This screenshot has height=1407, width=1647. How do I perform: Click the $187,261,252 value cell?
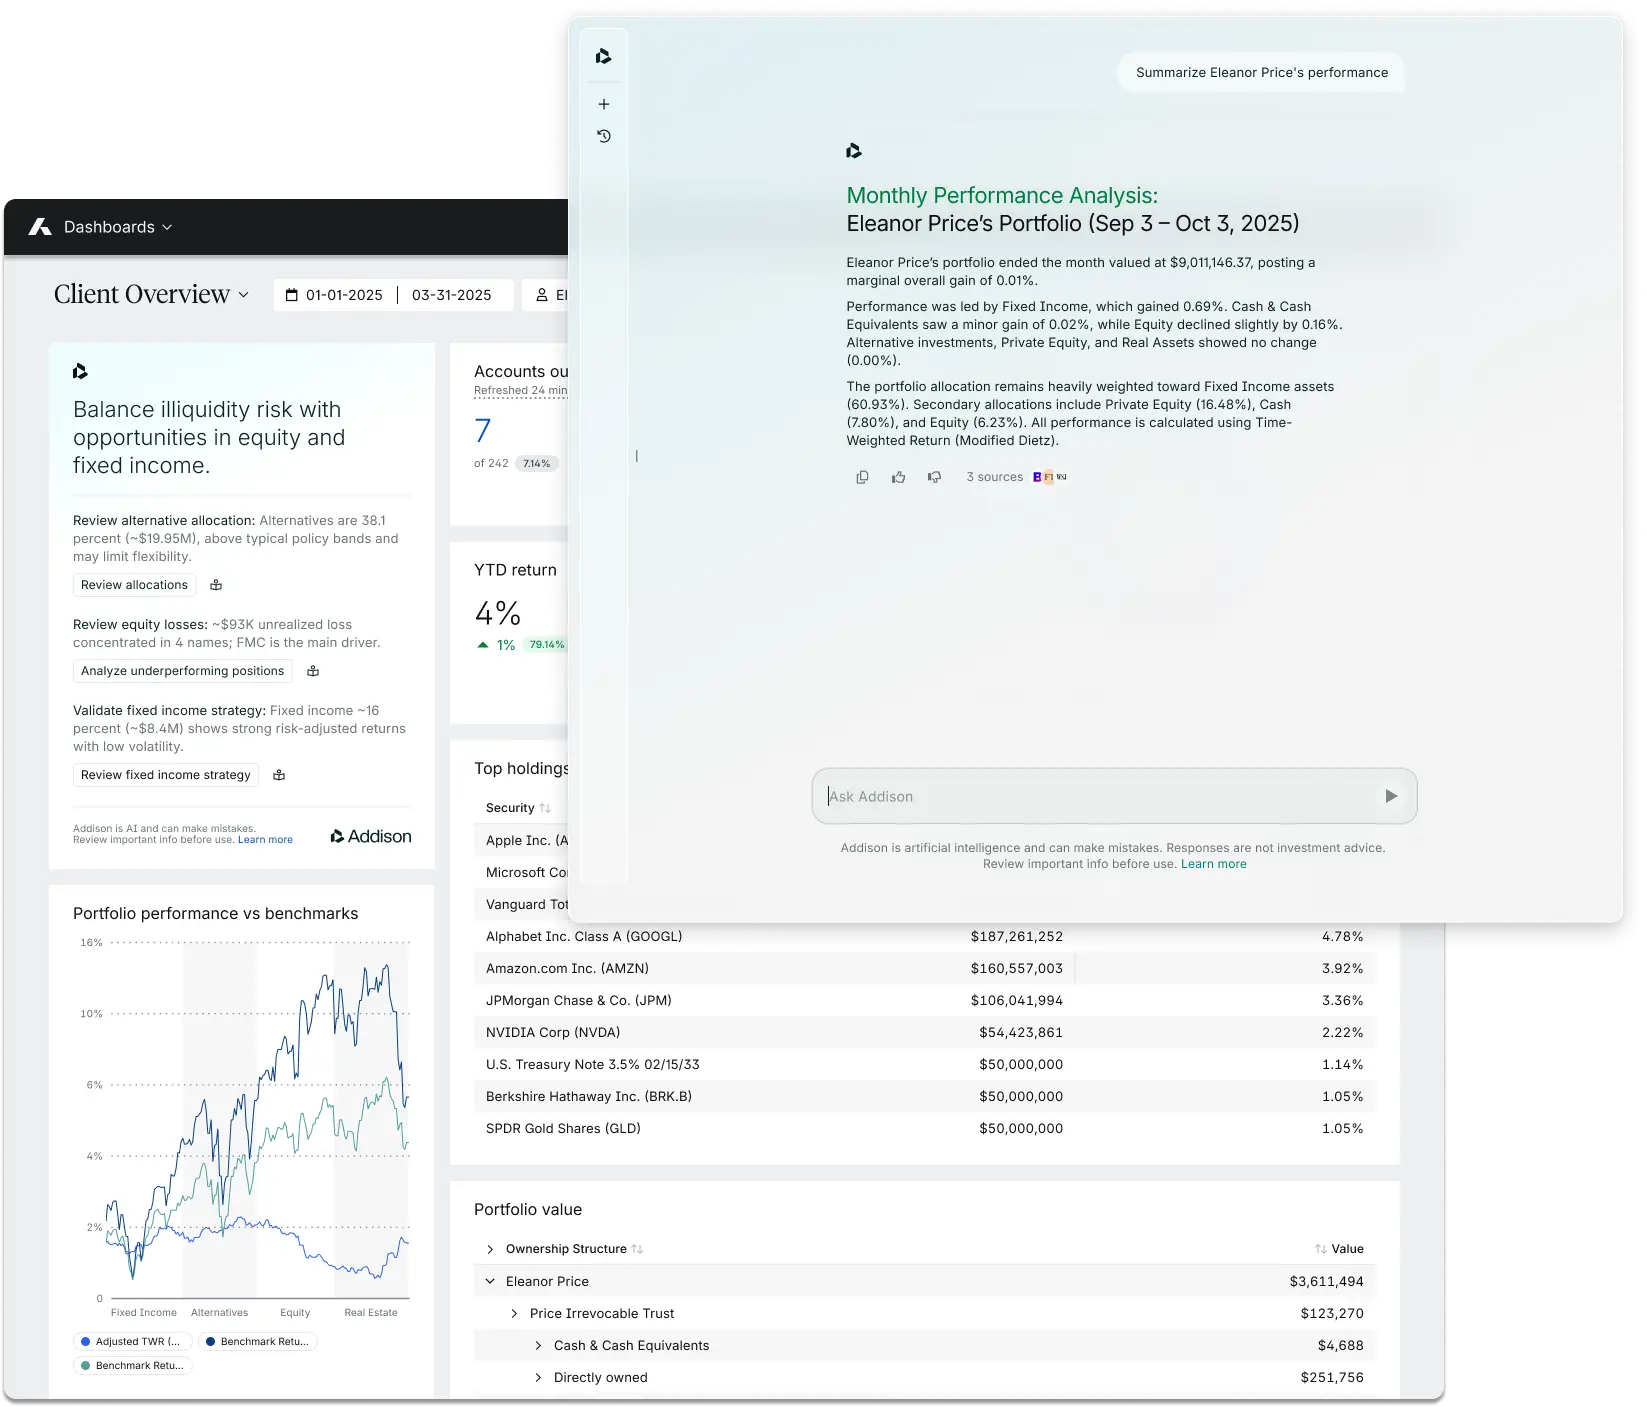point(1017,936)
